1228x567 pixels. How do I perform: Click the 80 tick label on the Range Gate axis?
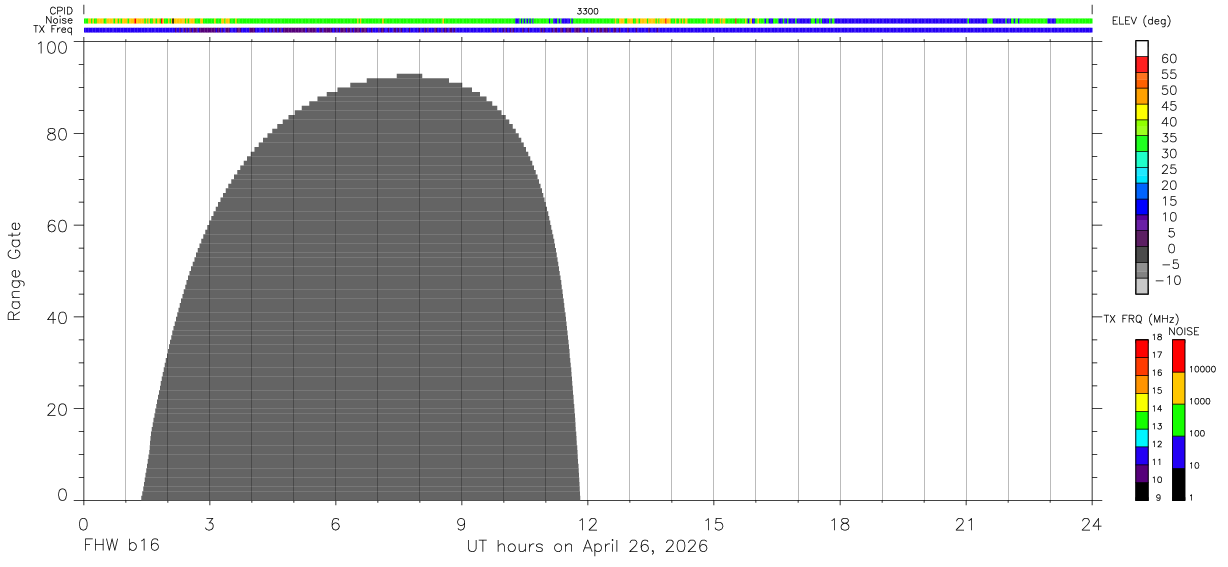[x=59, y=133]
